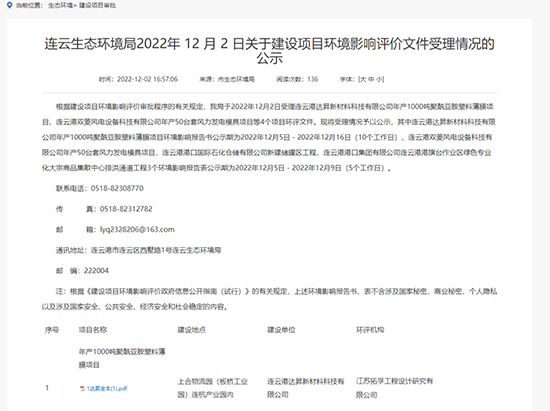Click the read count value 136
This screenshot has height=411, width=550.
pos(313,79)
